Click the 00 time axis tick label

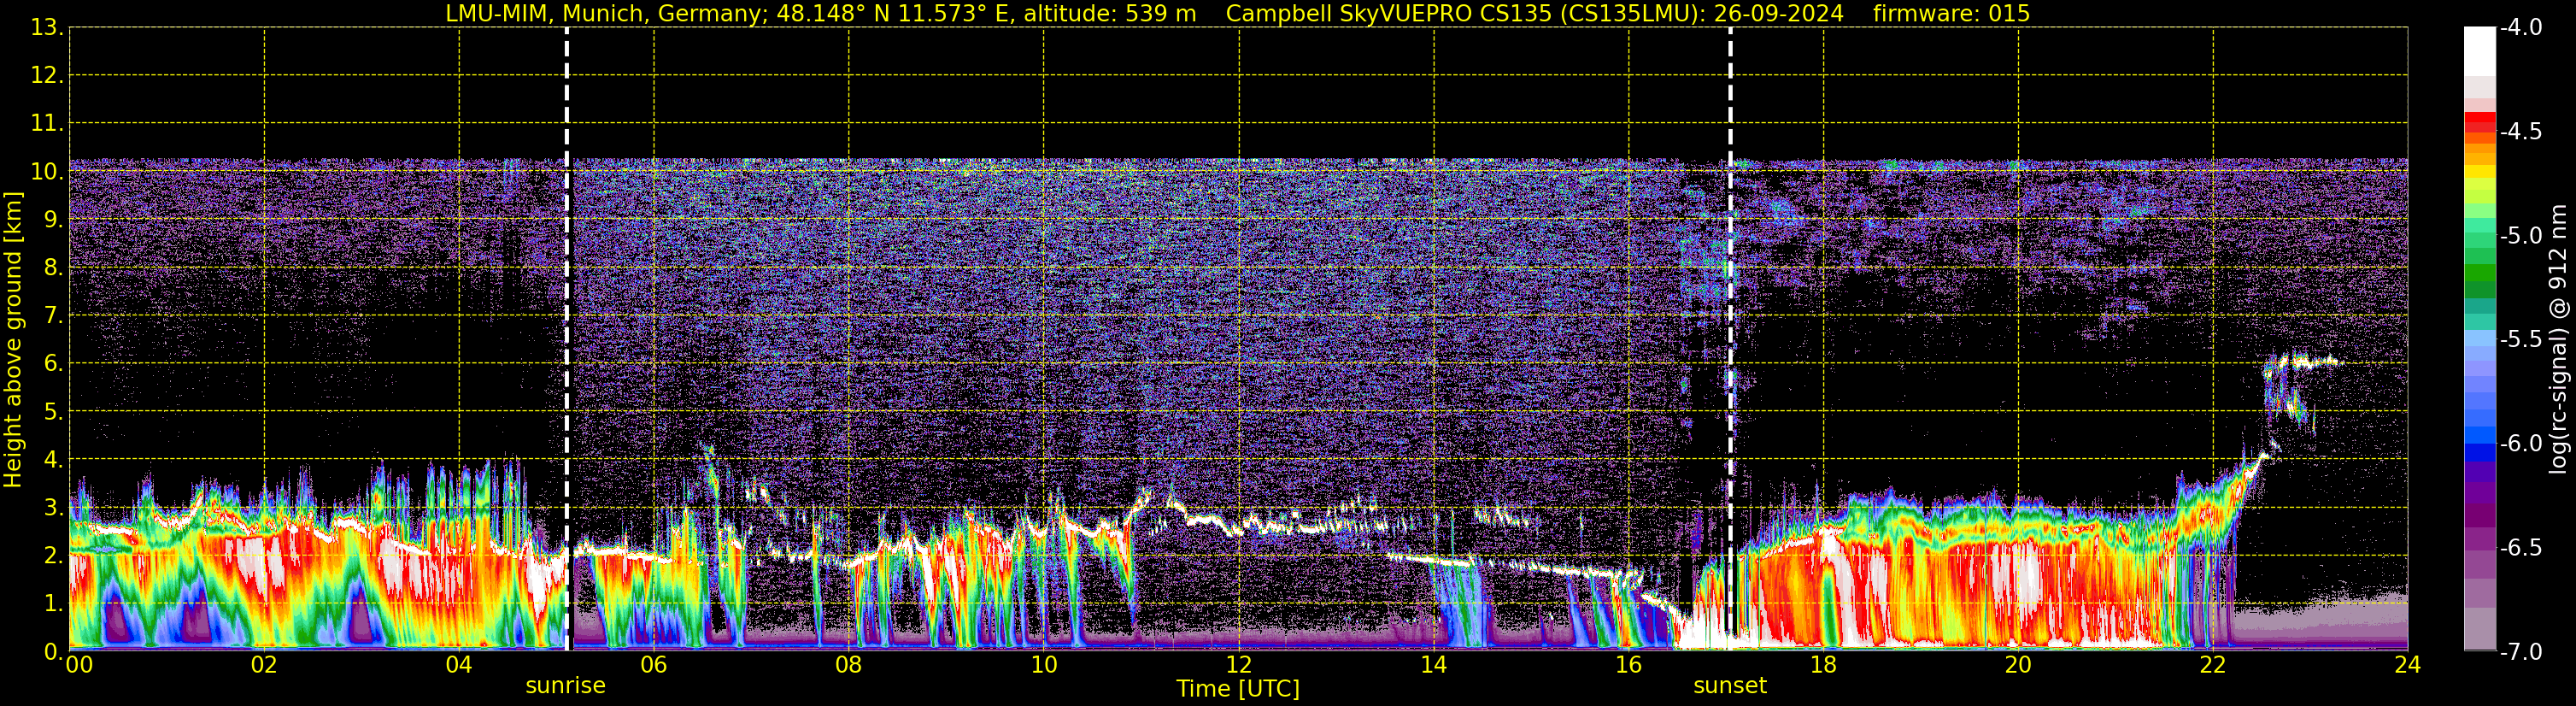coord(79,665)
